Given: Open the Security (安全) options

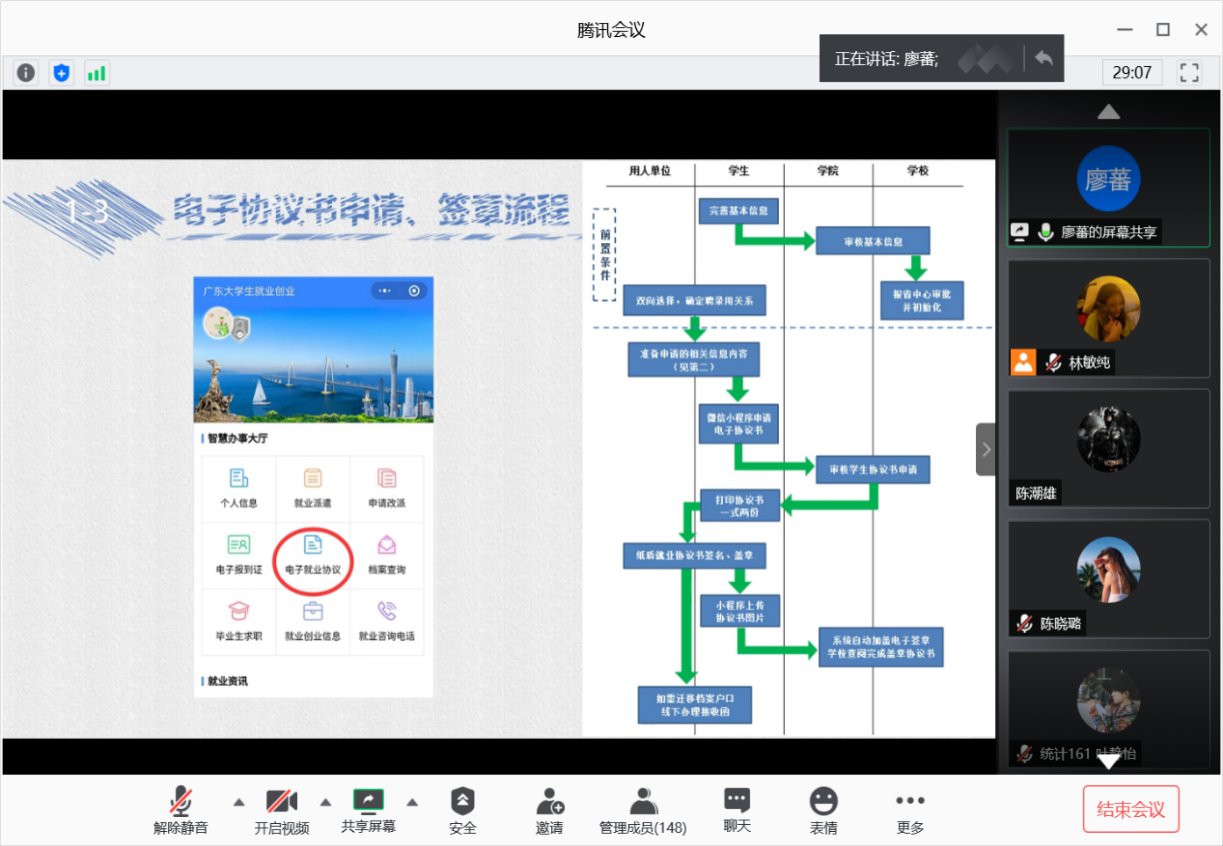Looking at the screenshot, I should coord(462,810).
